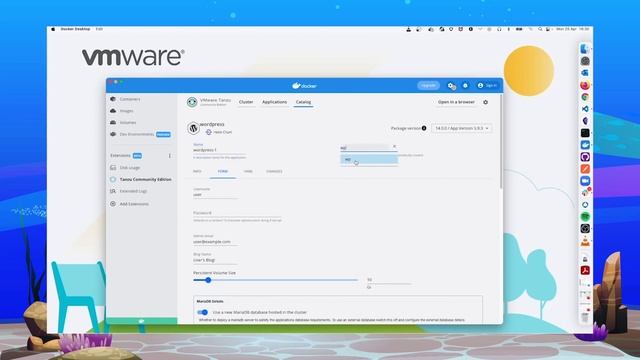Switch to the Cluster tab
640x360 pixels.
246,102
